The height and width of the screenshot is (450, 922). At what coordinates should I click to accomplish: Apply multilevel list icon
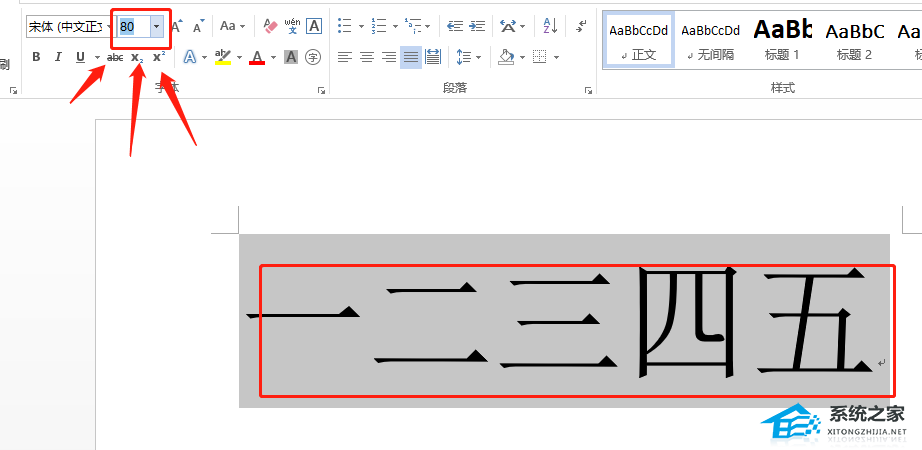click(414, 26)
